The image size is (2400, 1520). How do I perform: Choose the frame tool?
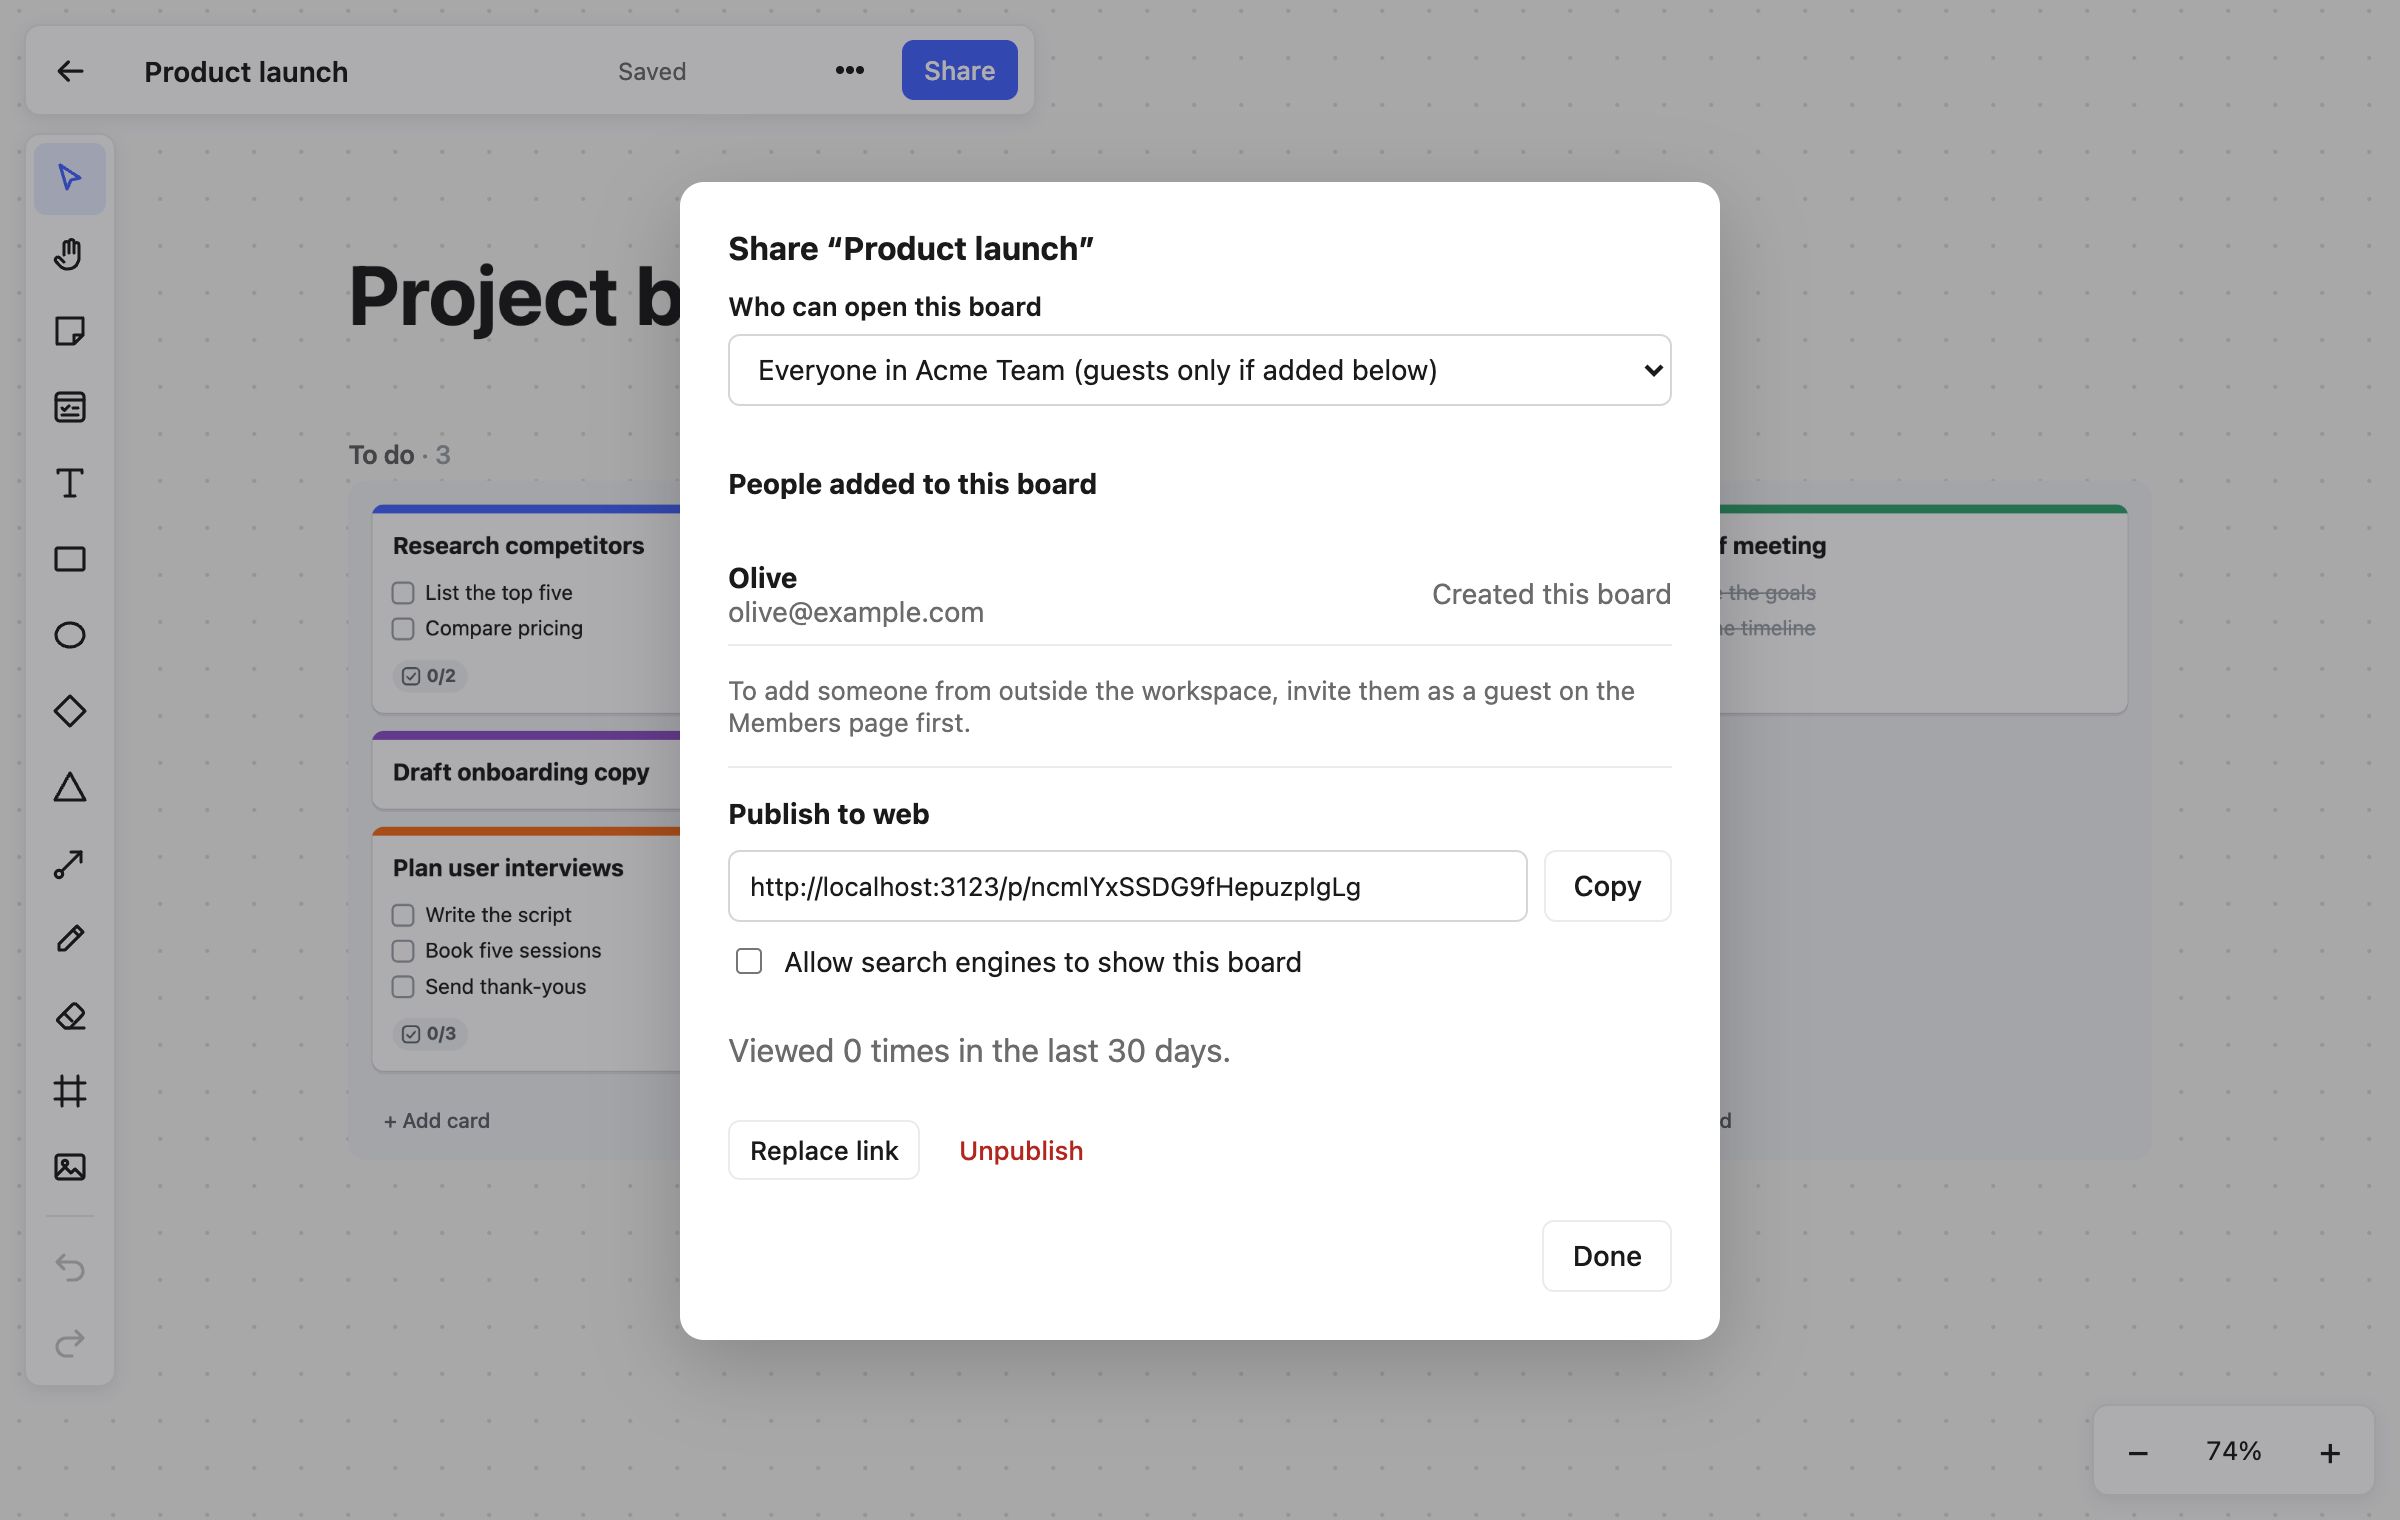click(69, 1091)
